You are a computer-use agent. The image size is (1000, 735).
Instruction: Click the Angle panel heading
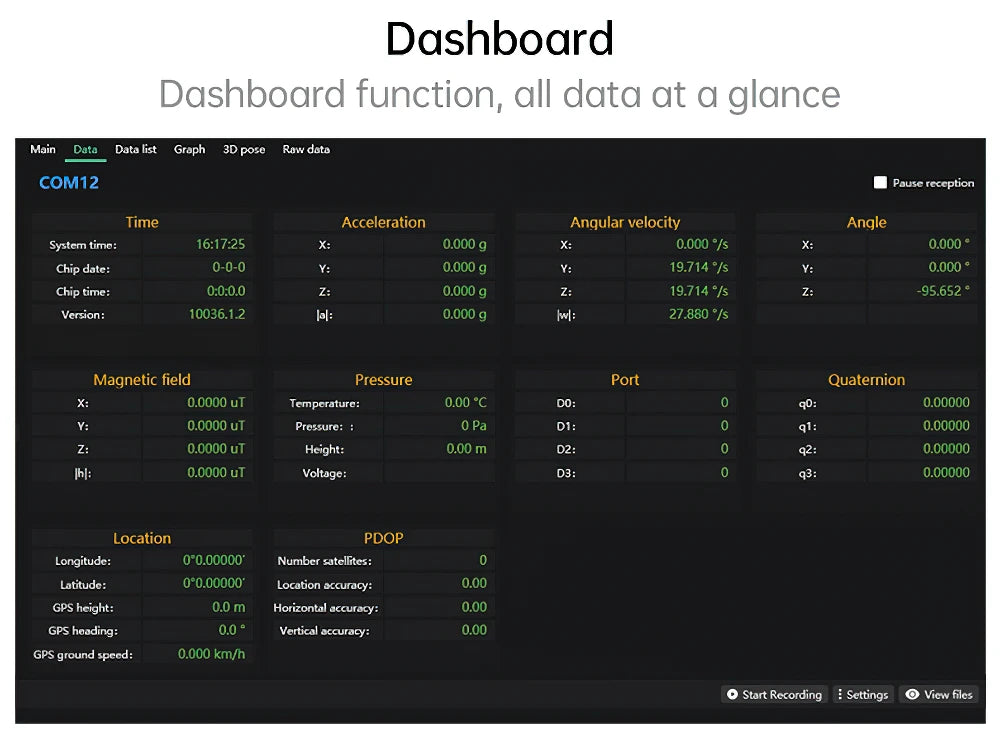866,222
